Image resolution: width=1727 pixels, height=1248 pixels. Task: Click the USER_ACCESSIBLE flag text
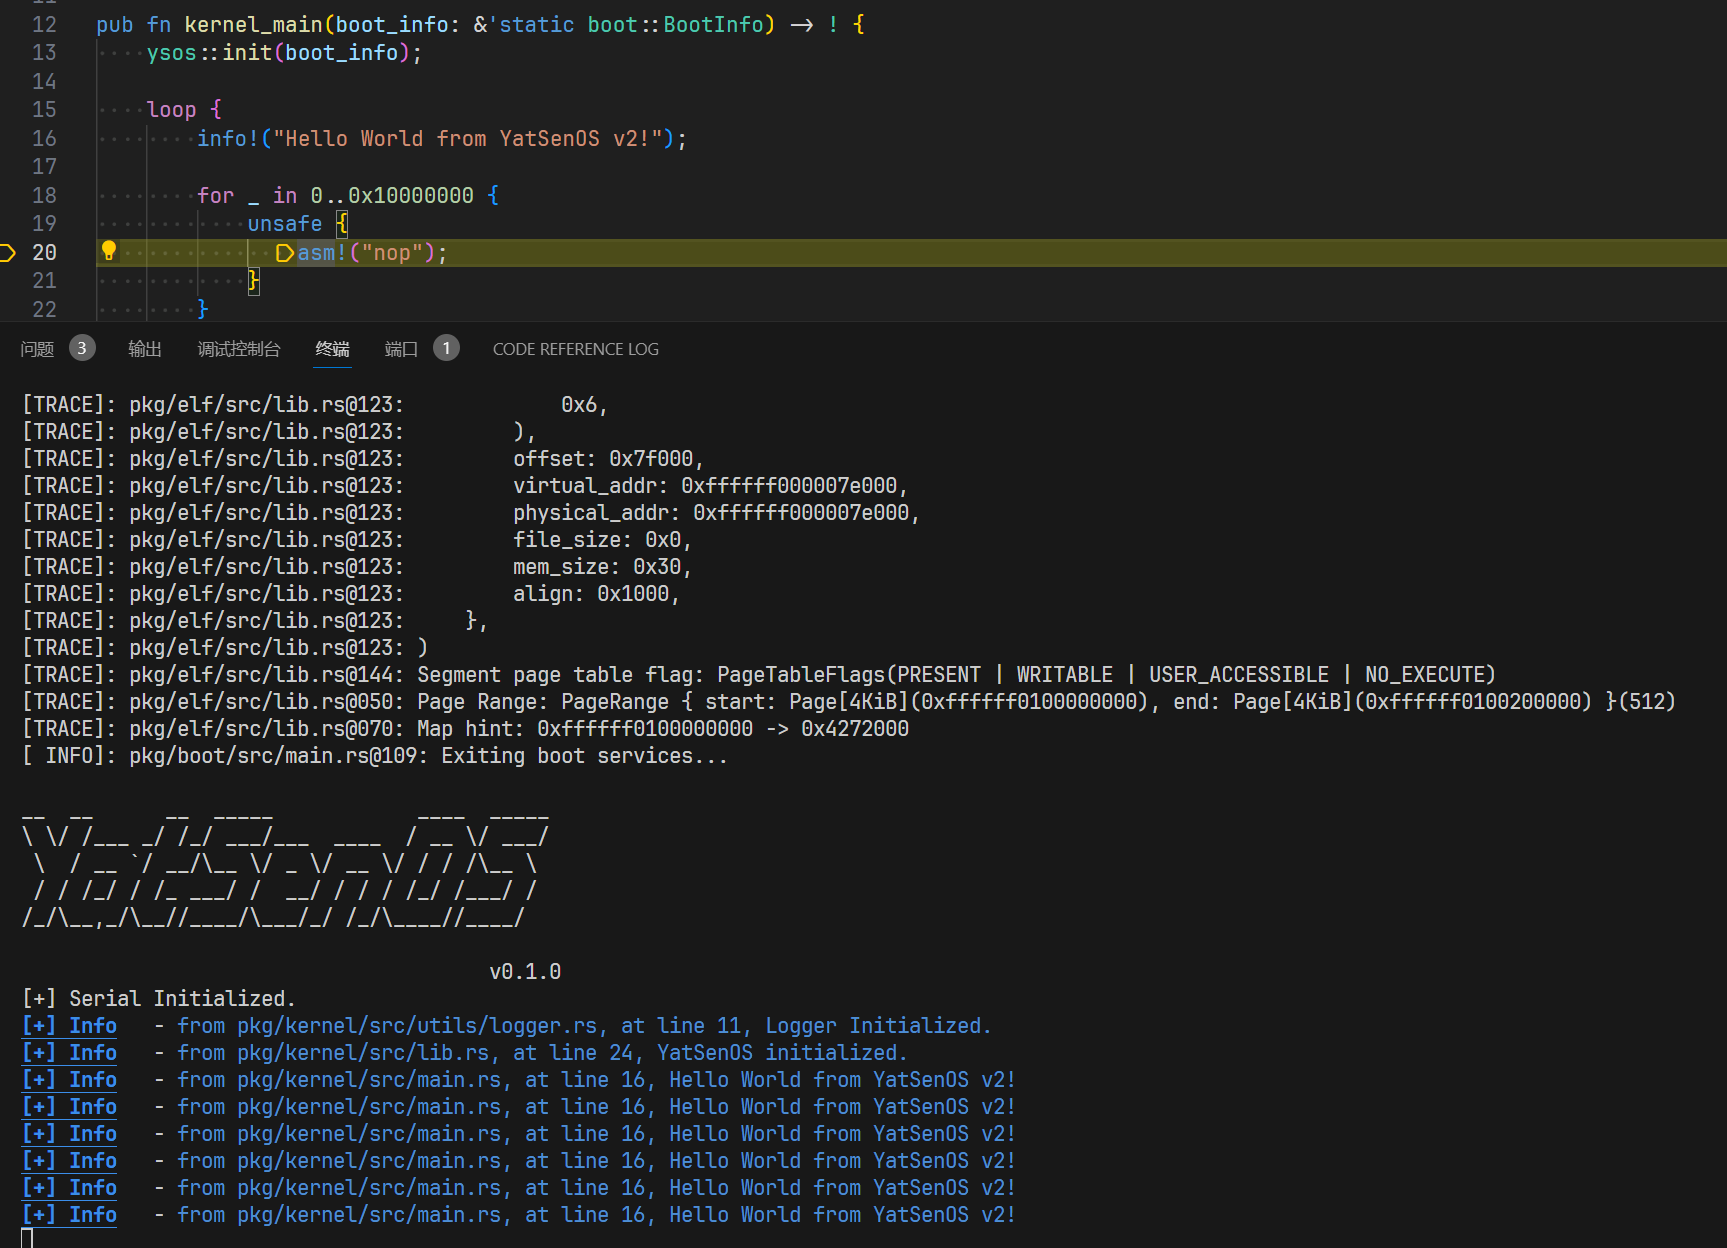pyautogui.click(x=1239, y=675)
